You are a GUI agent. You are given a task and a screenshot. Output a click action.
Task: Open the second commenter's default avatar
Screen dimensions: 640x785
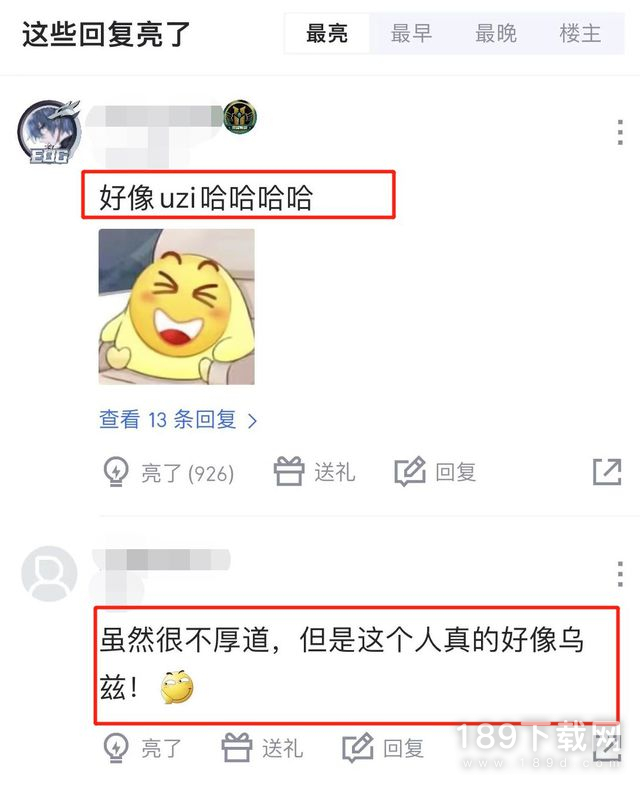pyautogui.click(x=49, y=574)
